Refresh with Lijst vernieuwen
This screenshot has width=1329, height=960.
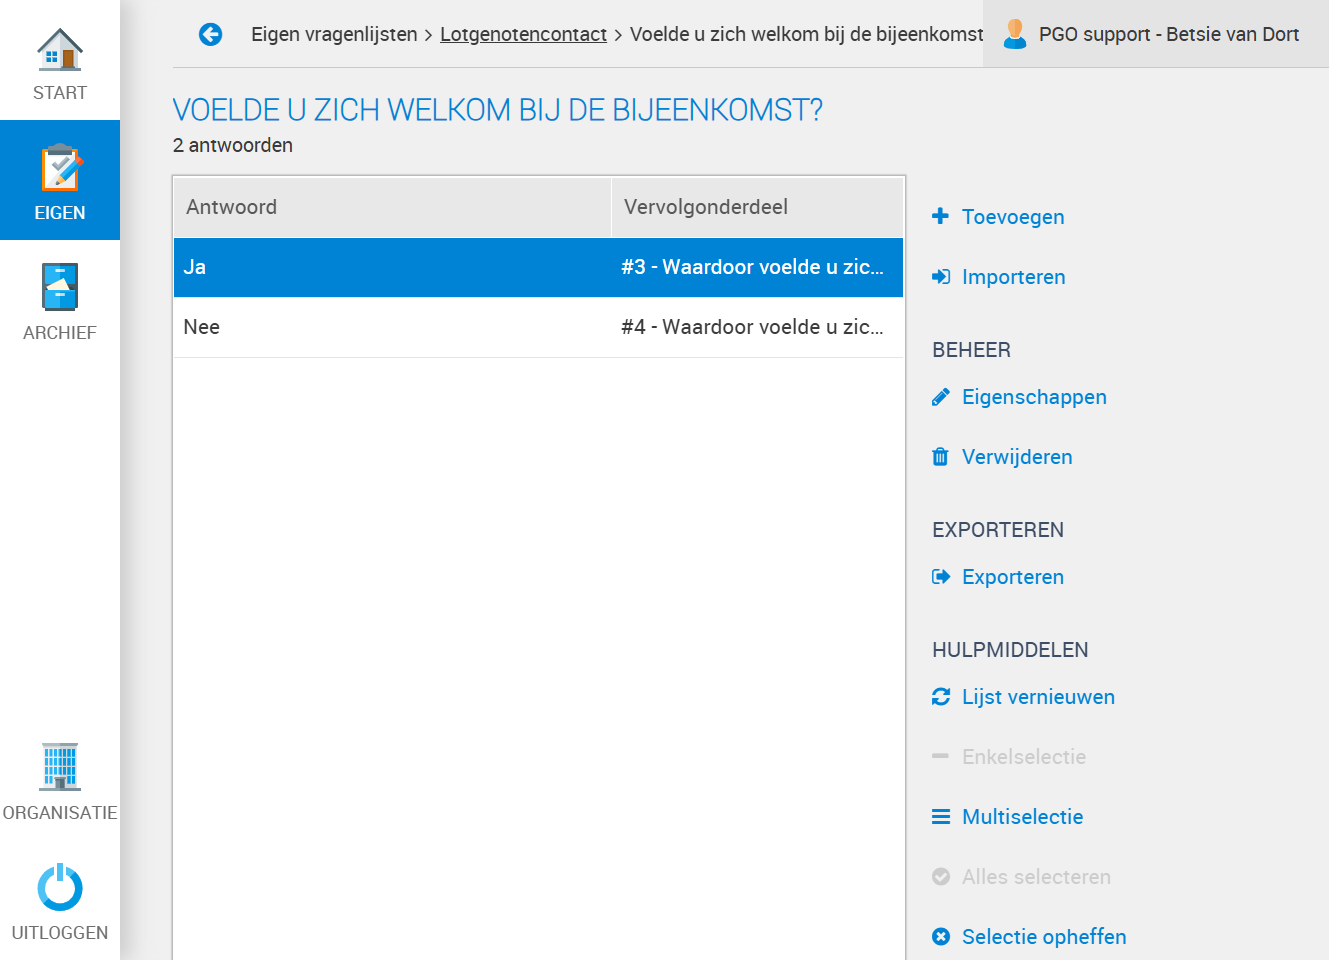1038,697
